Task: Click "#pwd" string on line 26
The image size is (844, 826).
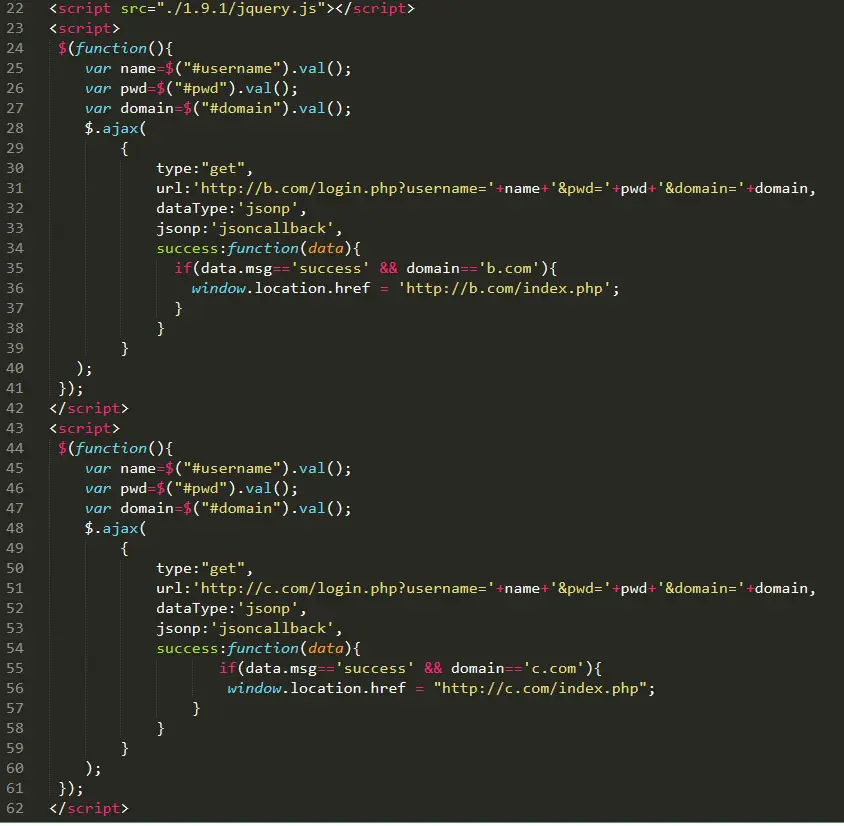Action: click(x=201, y=89)
